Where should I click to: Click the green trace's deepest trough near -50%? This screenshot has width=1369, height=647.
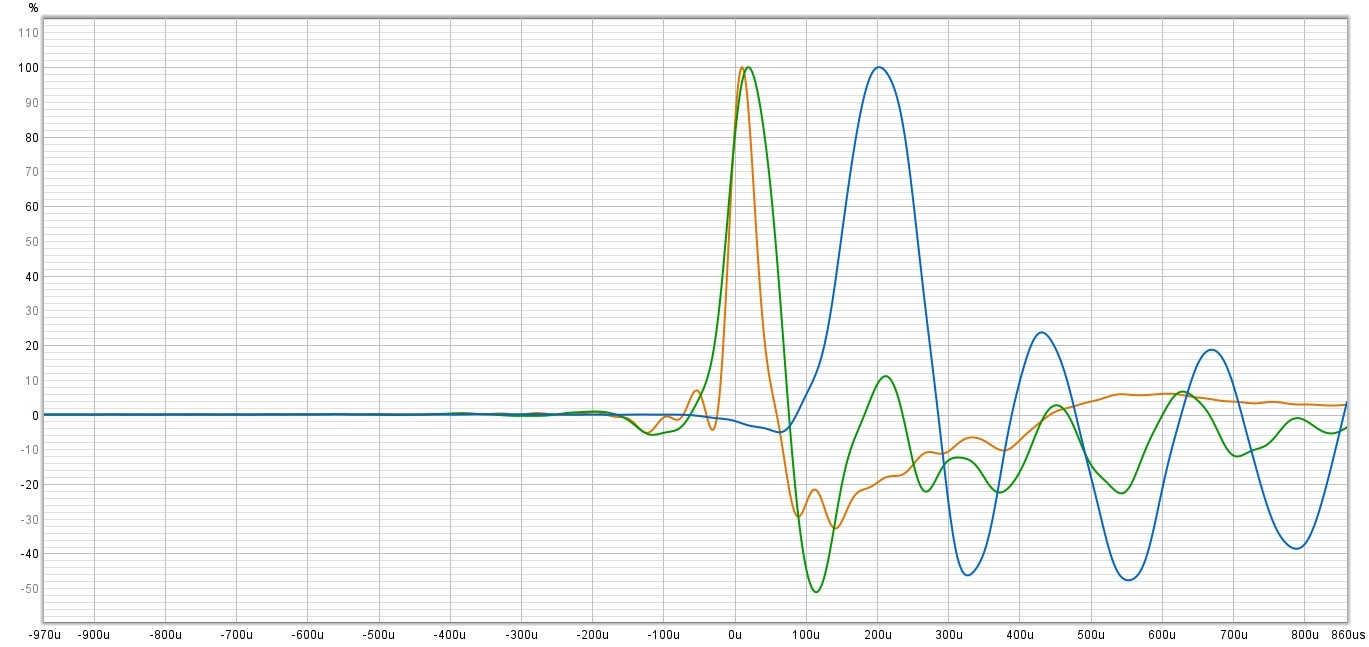pyautogui.click(x=816, y=592)
